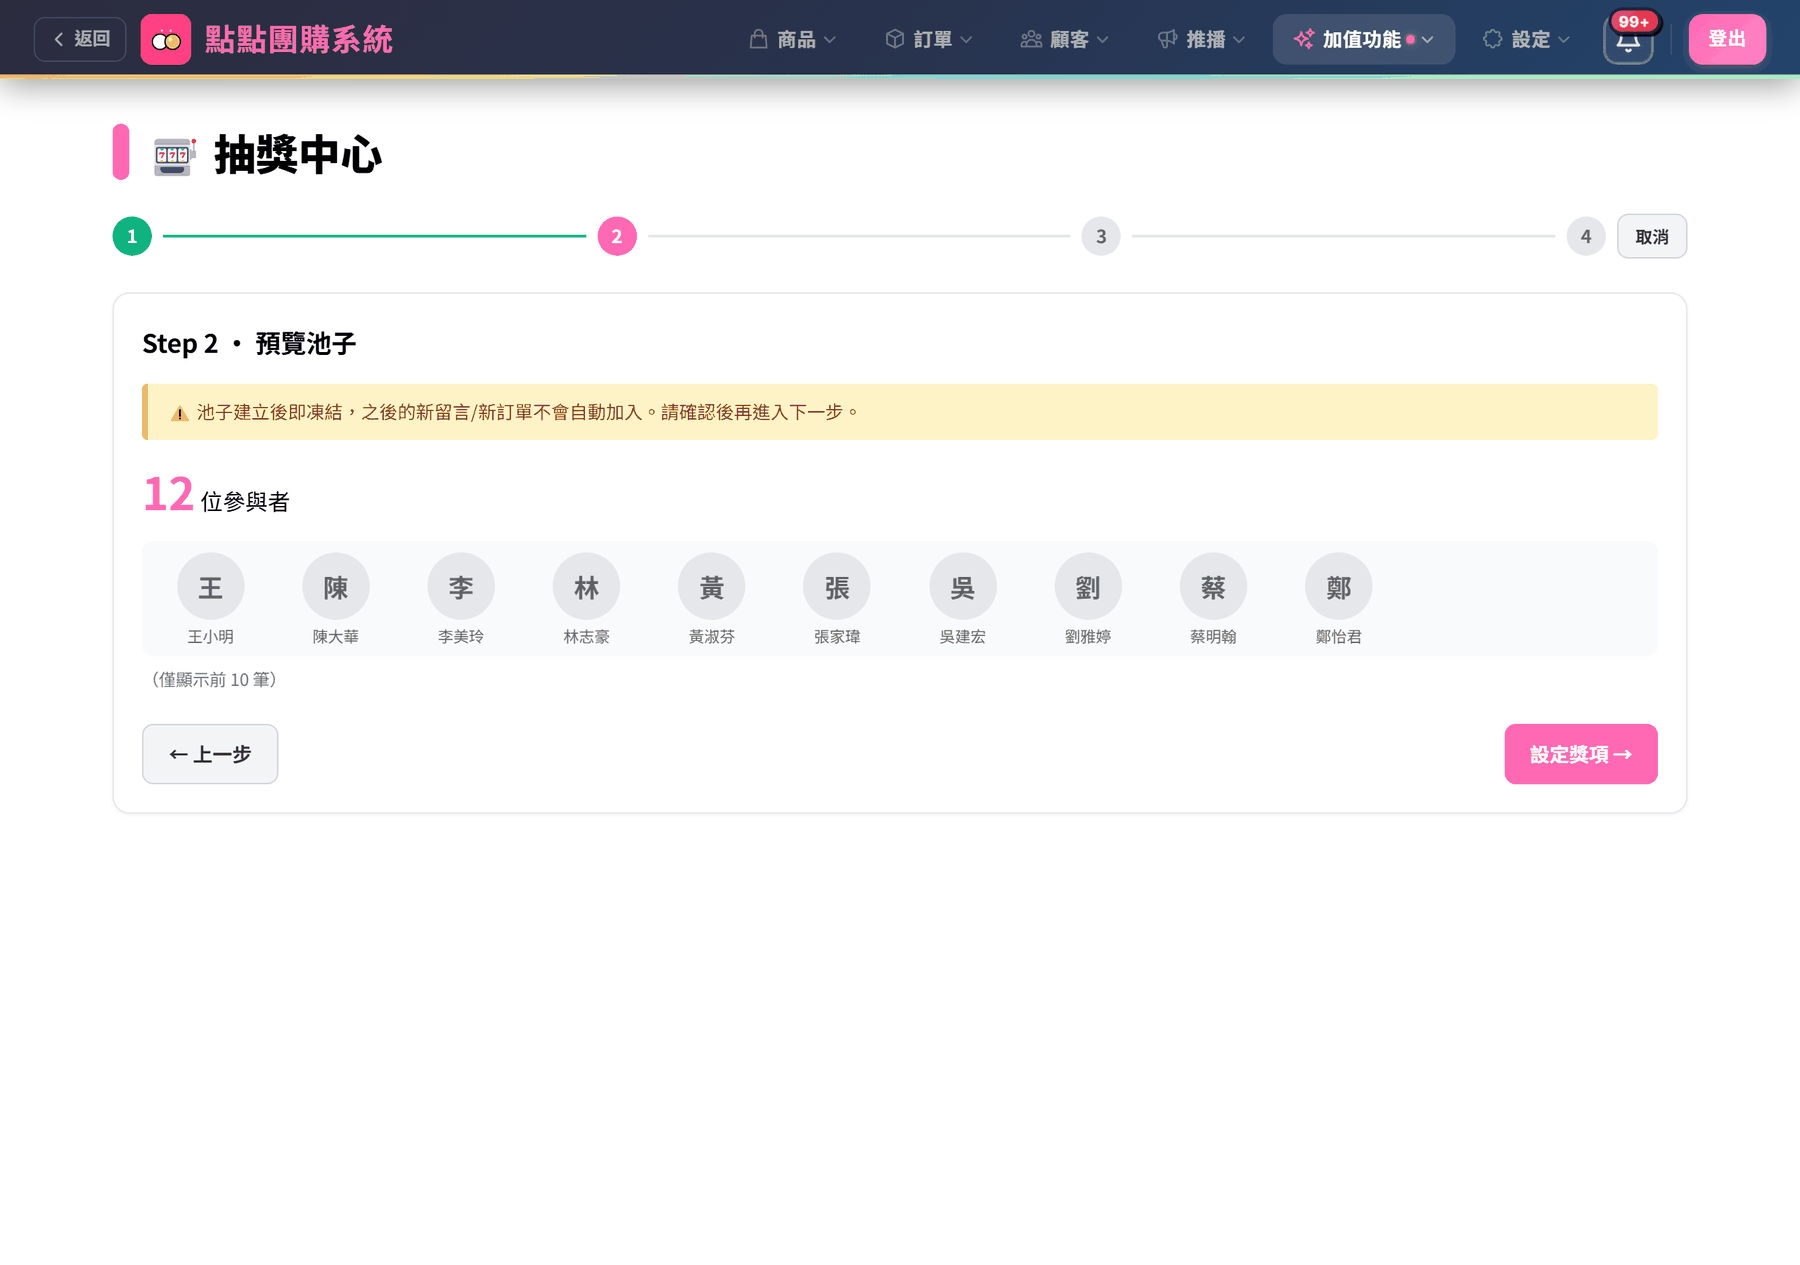This screenshot has height=1265, width=1800.
Task: Select the 吳 avatar for 吳建宏
Action: click(x=963, y=587)
